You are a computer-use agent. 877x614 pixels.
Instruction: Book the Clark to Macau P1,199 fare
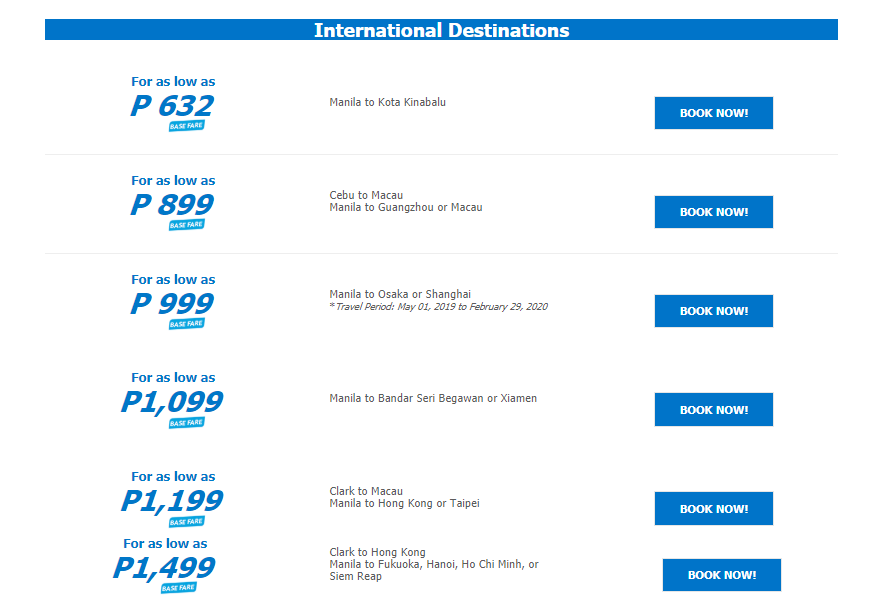714,509
